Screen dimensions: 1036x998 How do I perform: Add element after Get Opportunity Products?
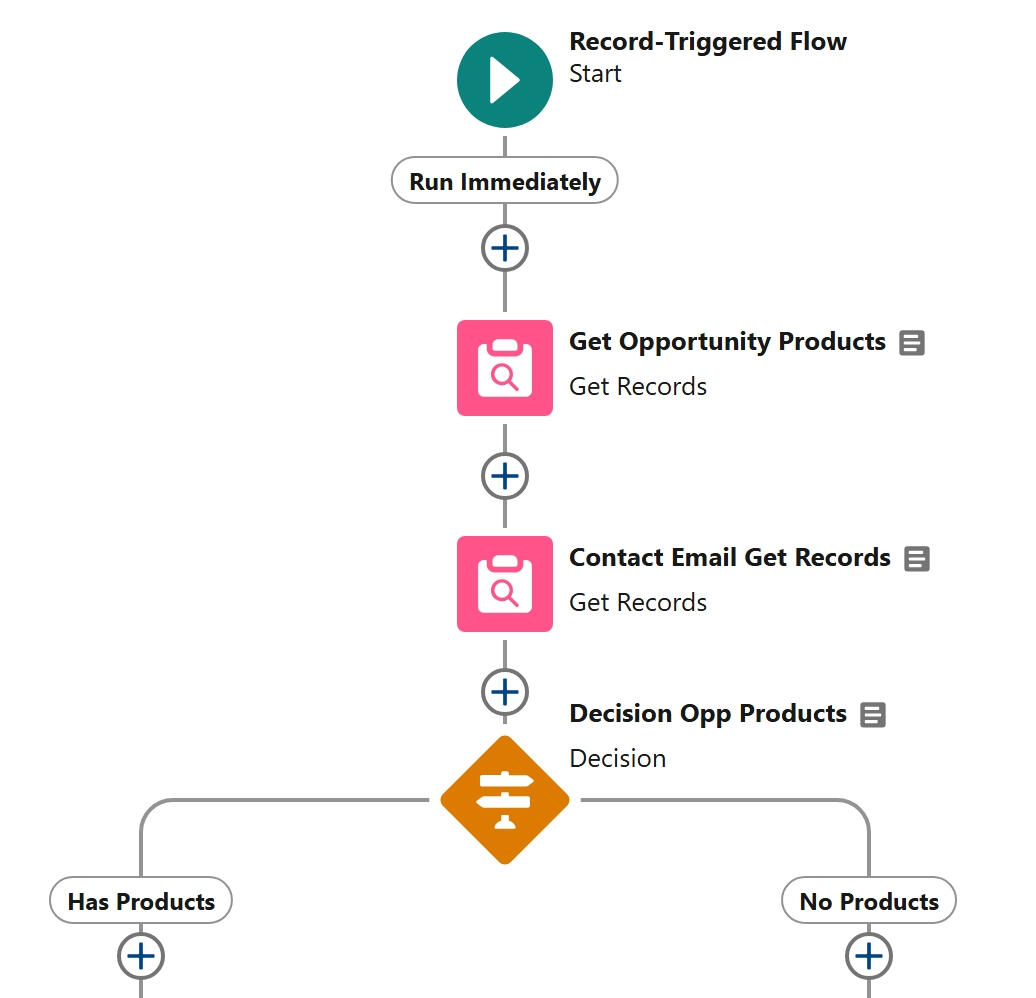(504, 476)
